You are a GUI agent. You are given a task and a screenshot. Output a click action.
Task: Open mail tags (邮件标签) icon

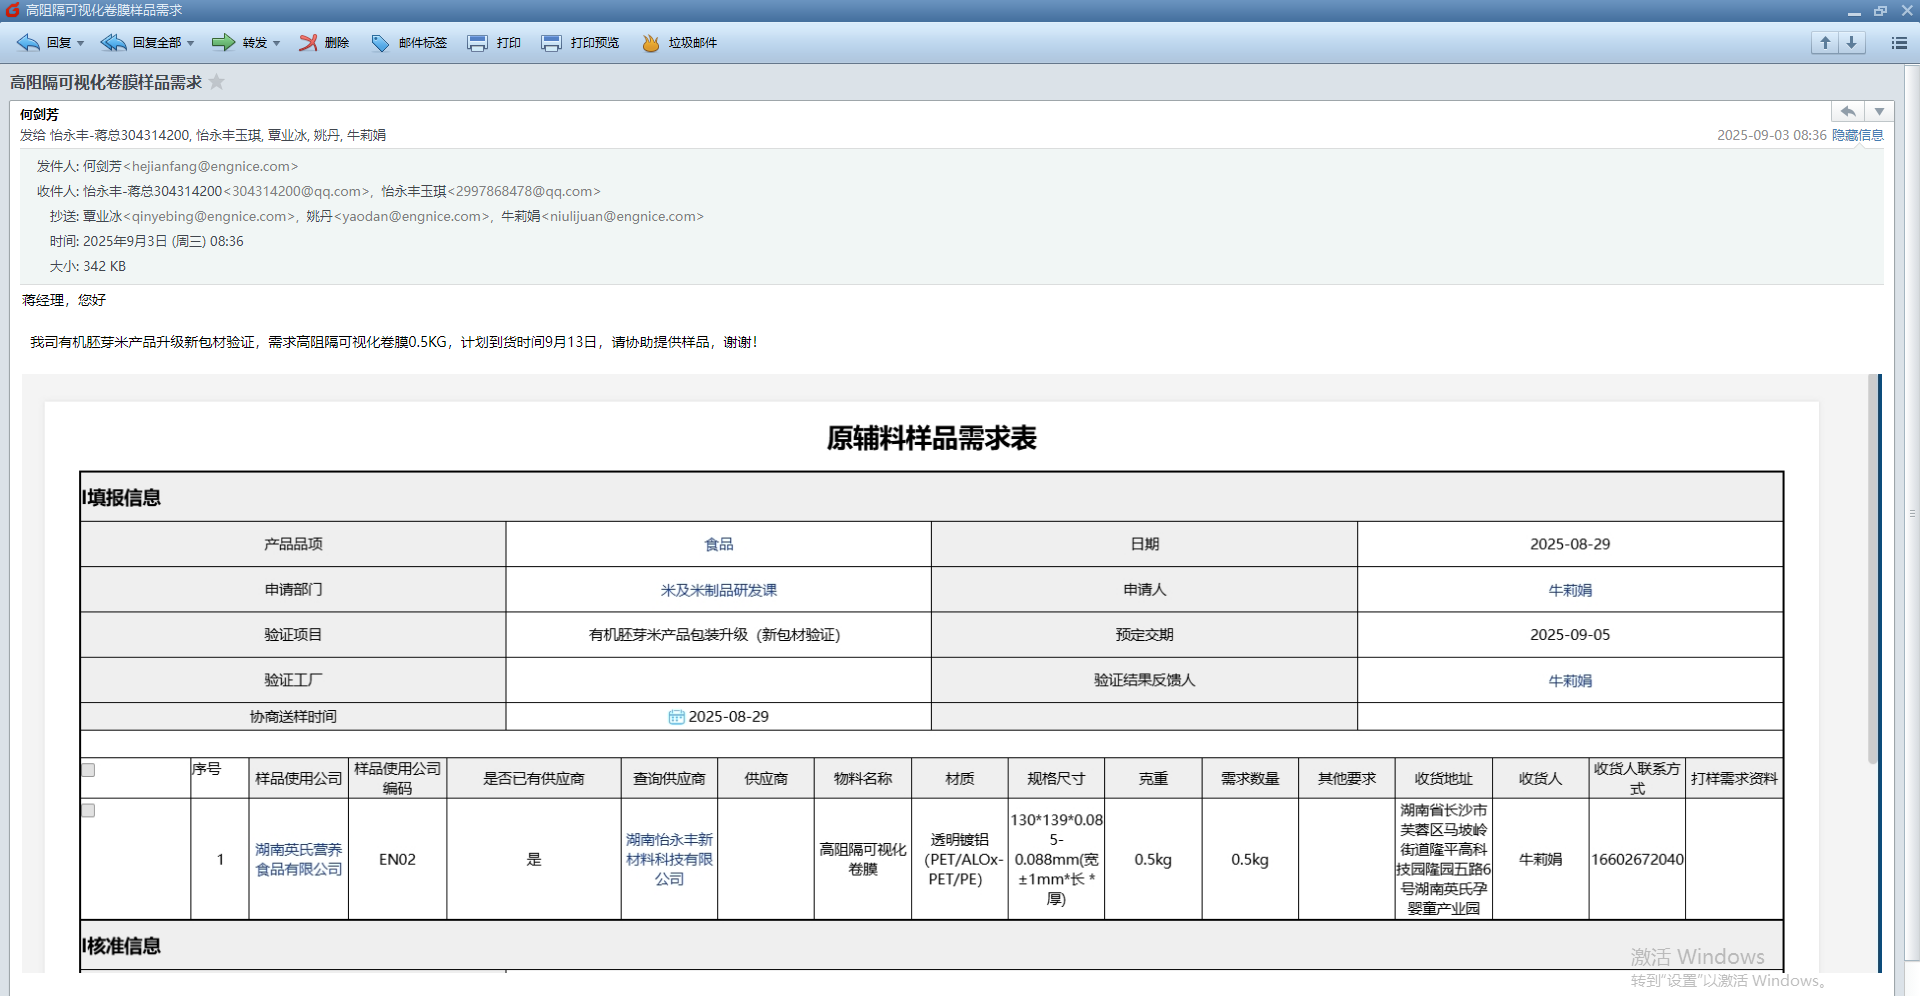tap(380, 43)
